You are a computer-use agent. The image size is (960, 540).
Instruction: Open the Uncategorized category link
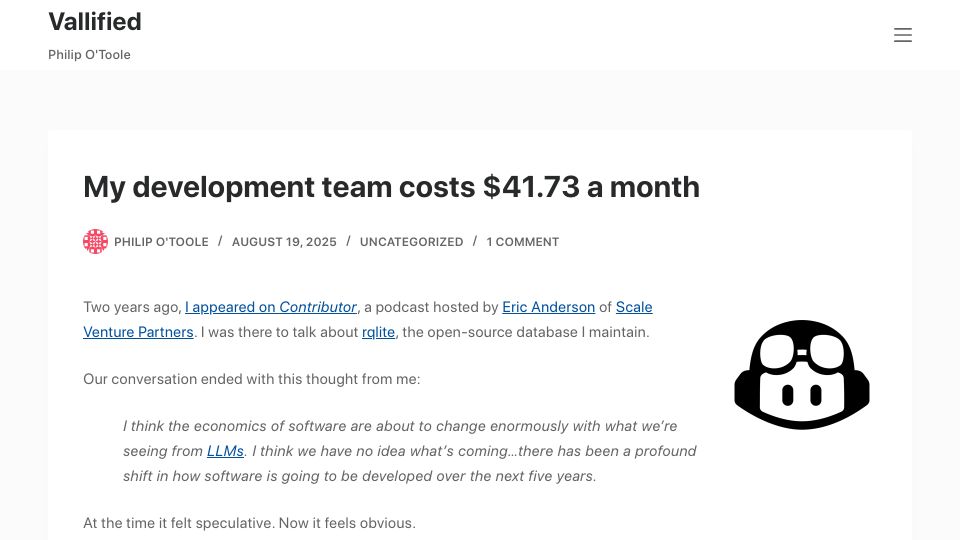pos(411,242)
